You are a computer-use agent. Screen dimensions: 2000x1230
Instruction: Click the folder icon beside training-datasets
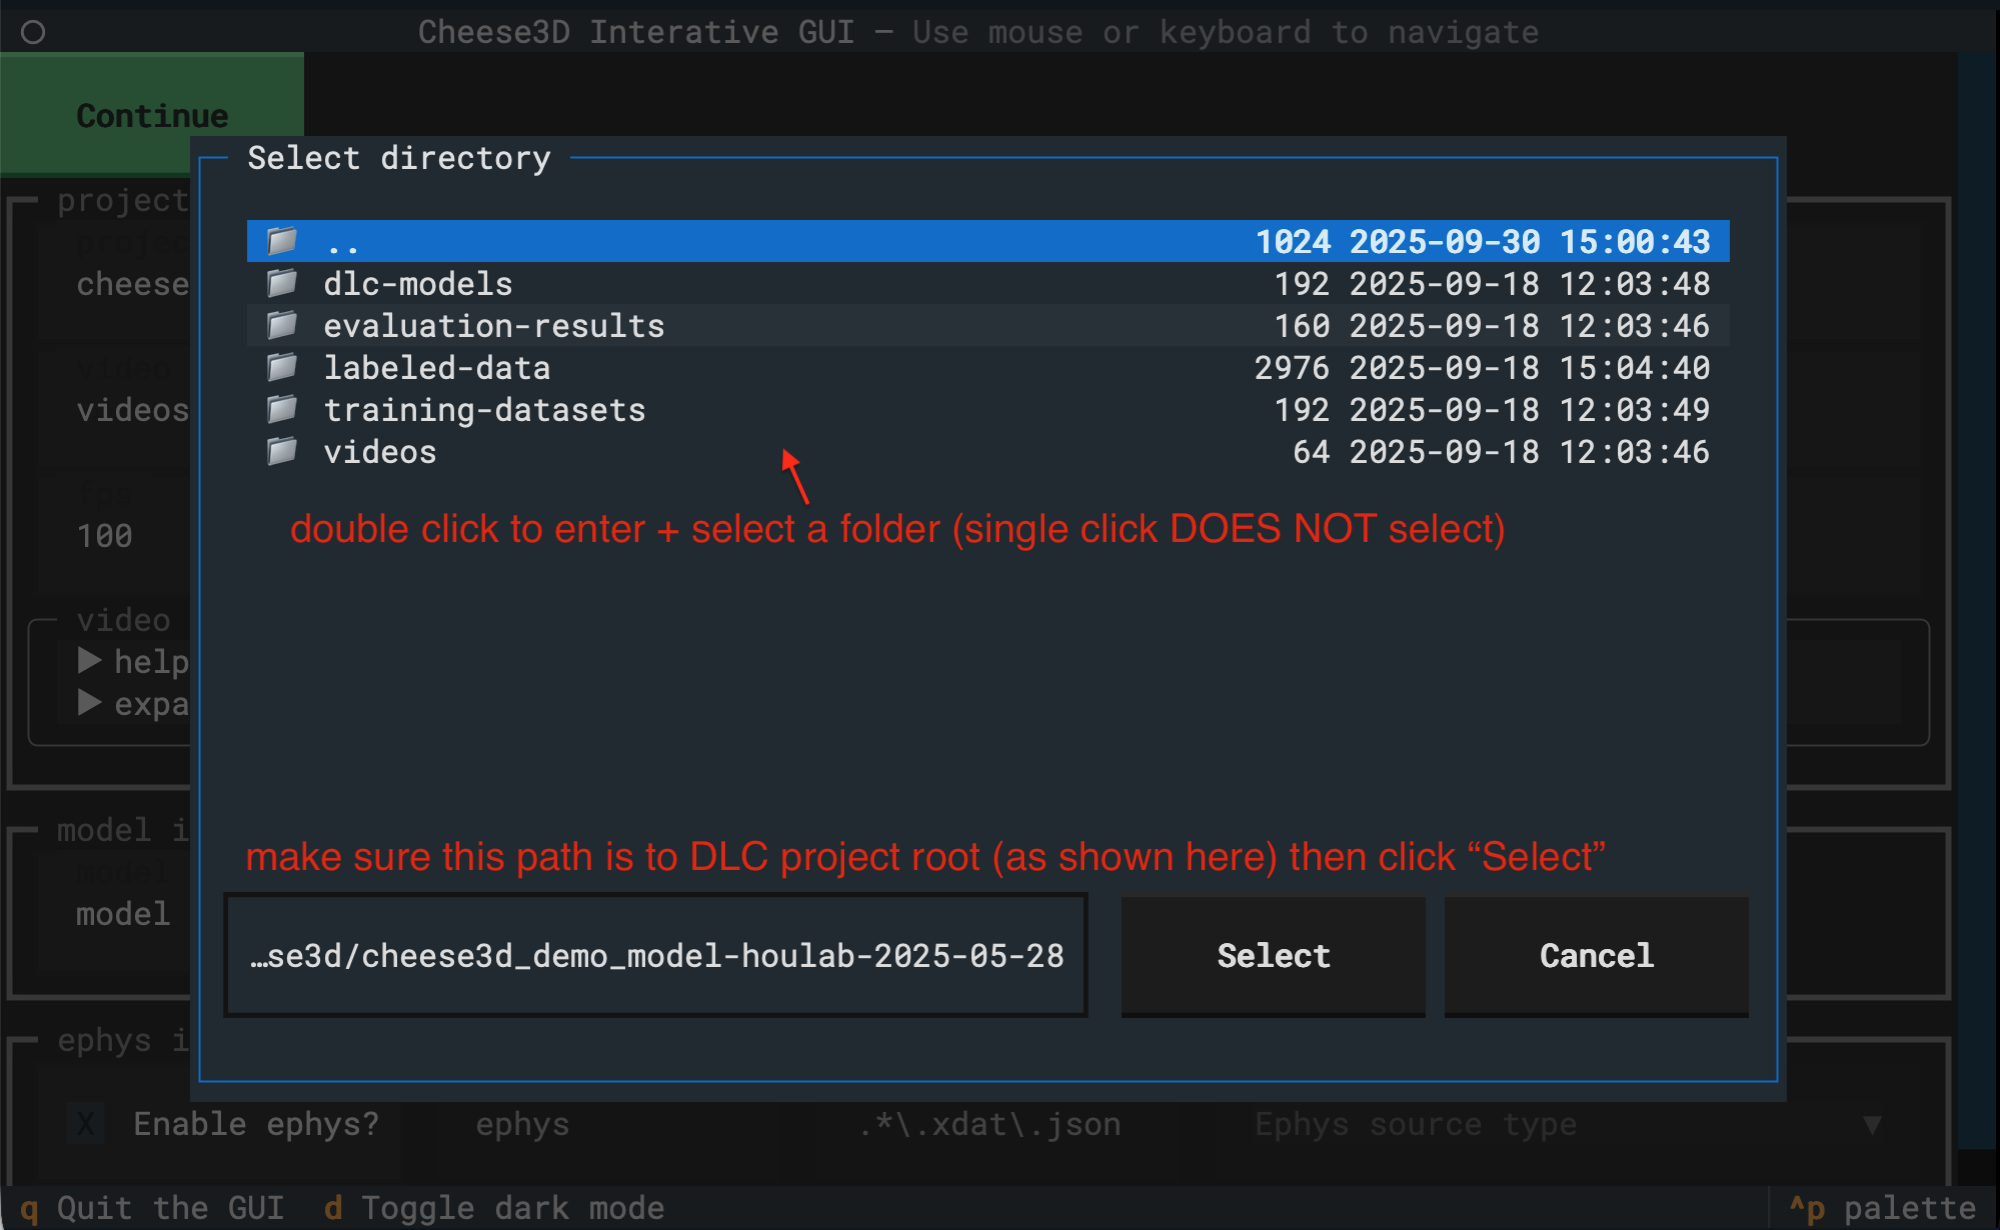pyautogui.click(x=282, y=409)
